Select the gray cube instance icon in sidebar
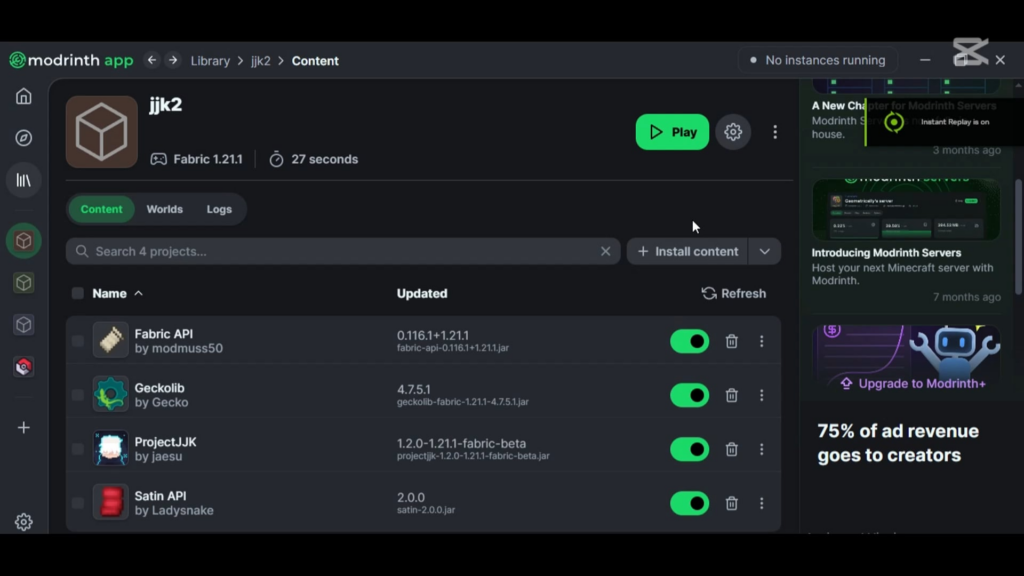 pyautogui.click(x=24, y=325)
